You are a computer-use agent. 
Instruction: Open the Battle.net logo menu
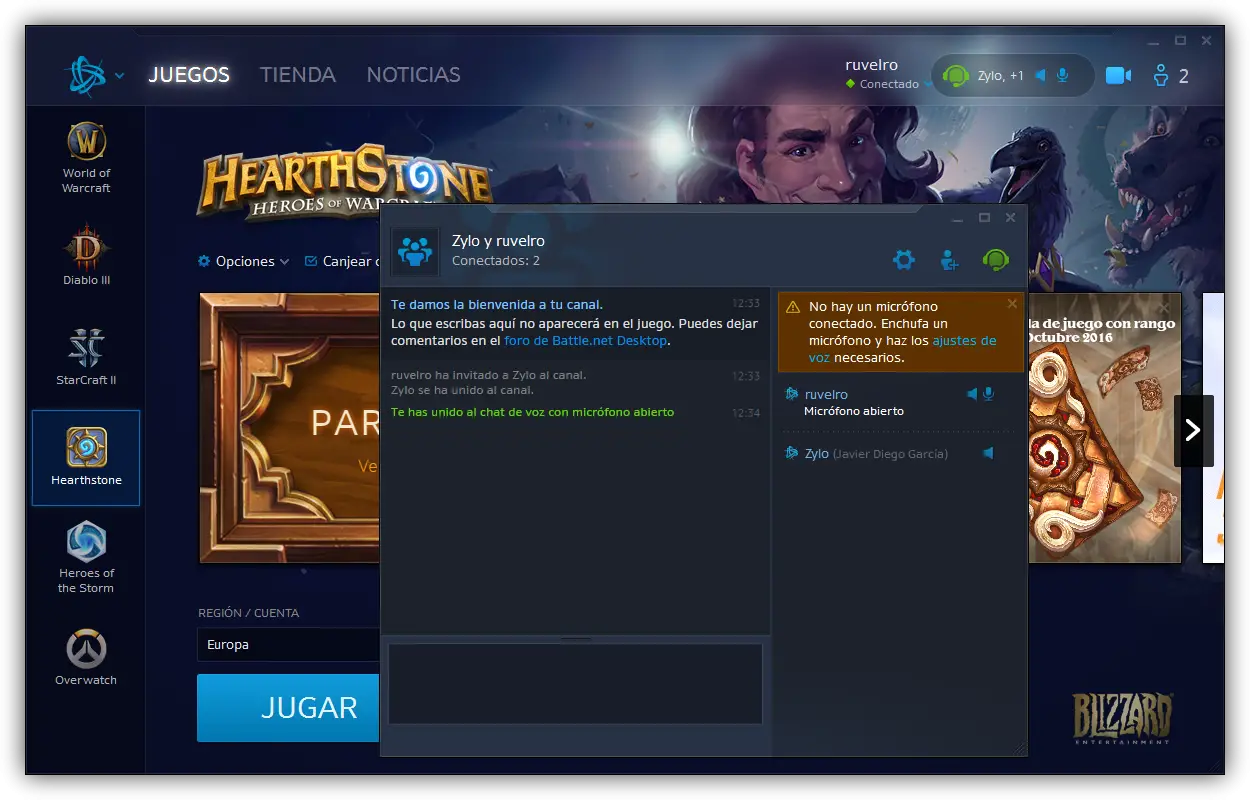point(95,75)
